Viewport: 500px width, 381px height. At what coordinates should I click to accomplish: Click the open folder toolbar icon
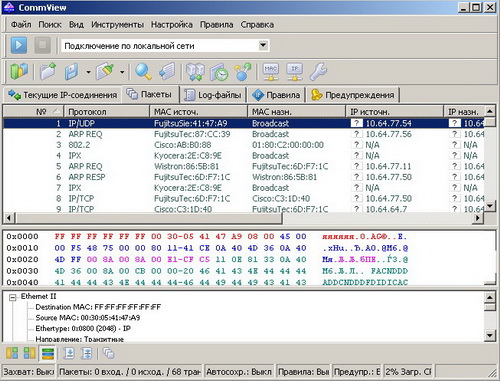point(48,71)
